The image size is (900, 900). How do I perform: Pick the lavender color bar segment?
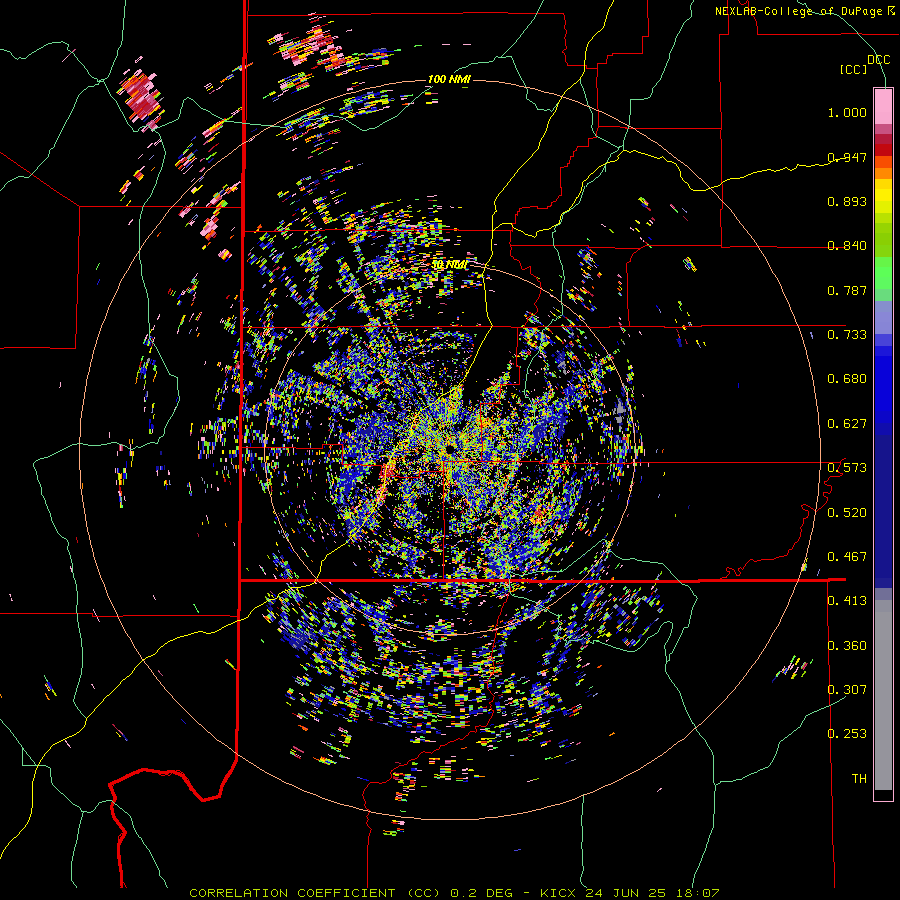[883, 317]
